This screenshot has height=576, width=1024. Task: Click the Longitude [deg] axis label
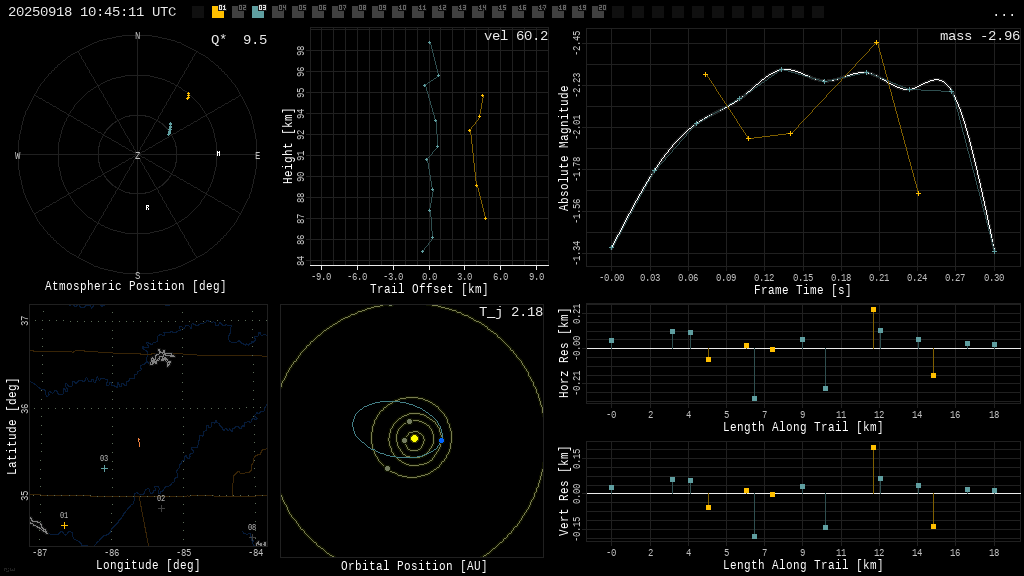148,565
